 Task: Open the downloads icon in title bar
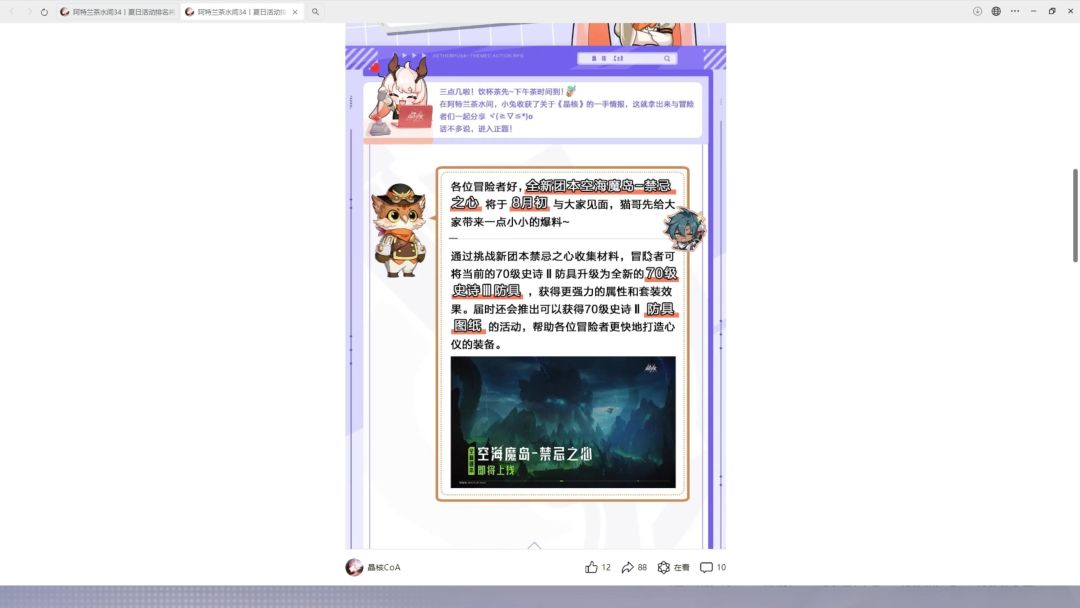(x=977, y=11)
